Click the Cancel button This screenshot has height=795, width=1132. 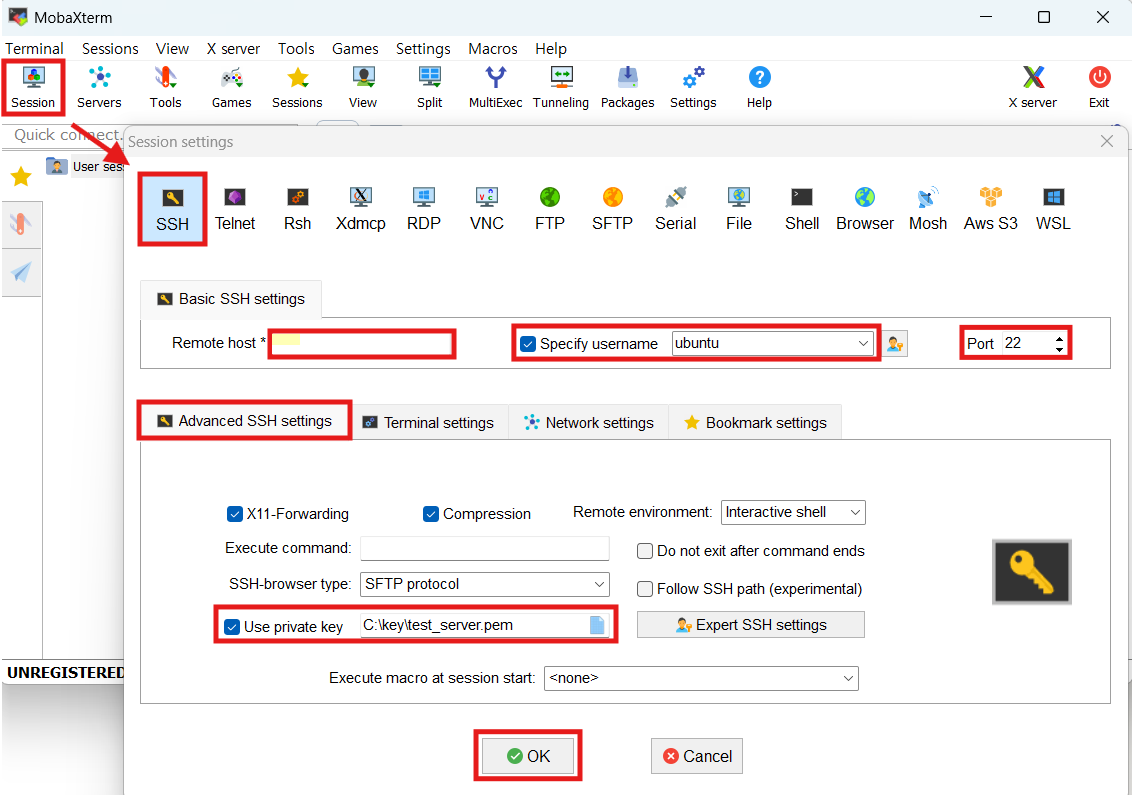pos(697,756)
